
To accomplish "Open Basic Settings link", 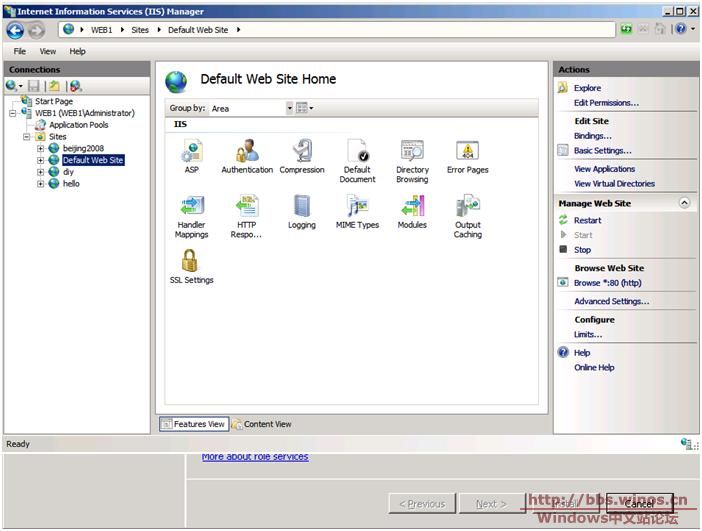I will click(603, 151).
